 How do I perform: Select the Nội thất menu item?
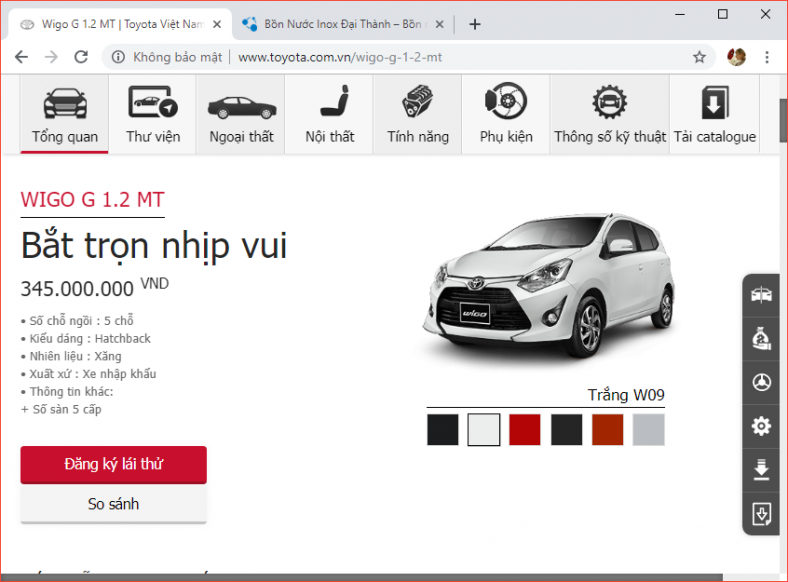(x=329, y=115)
